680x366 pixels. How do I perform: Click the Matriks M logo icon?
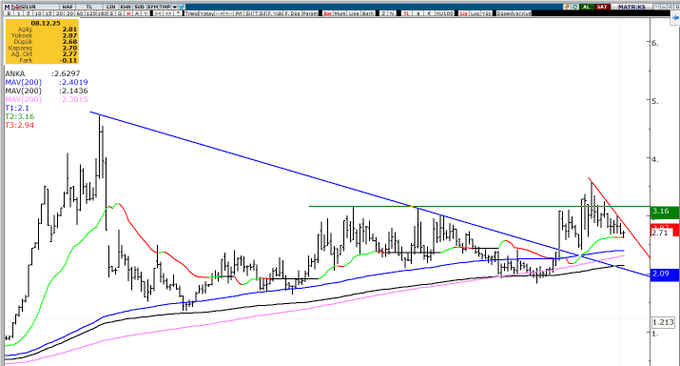pyautogui.click(x=7, y=7)
